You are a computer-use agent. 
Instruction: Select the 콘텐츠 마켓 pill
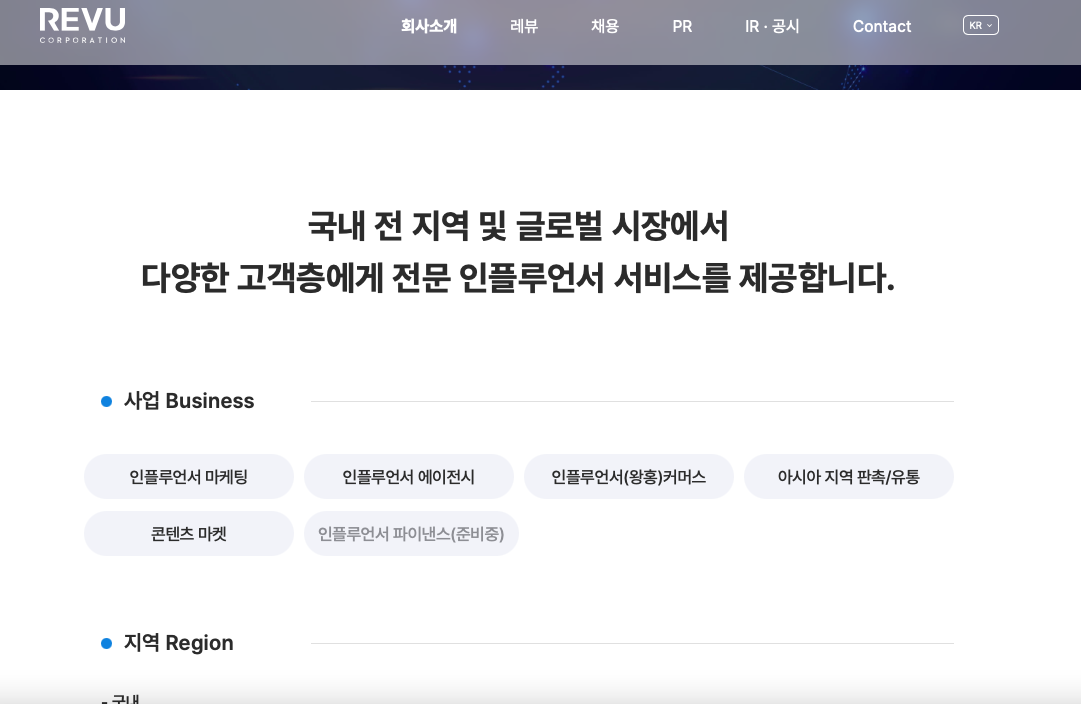[189, 534]
